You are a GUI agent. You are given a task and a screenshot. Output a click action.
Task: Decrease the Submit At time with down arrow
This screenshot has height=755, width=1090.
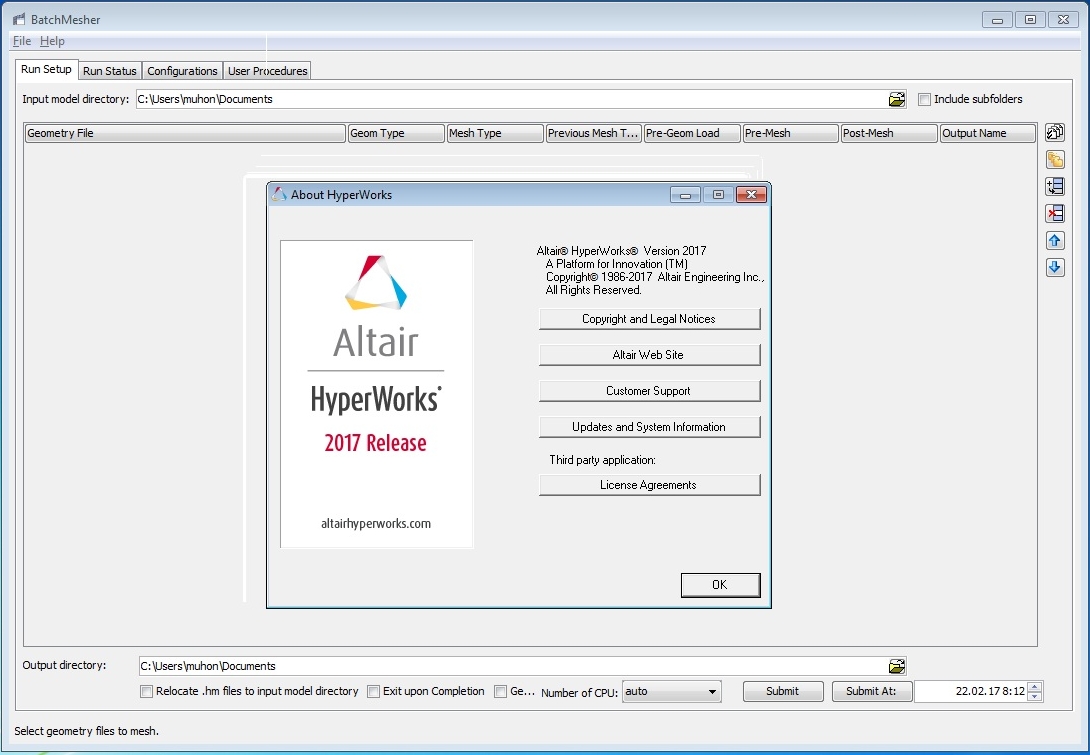click(1034, 697)
